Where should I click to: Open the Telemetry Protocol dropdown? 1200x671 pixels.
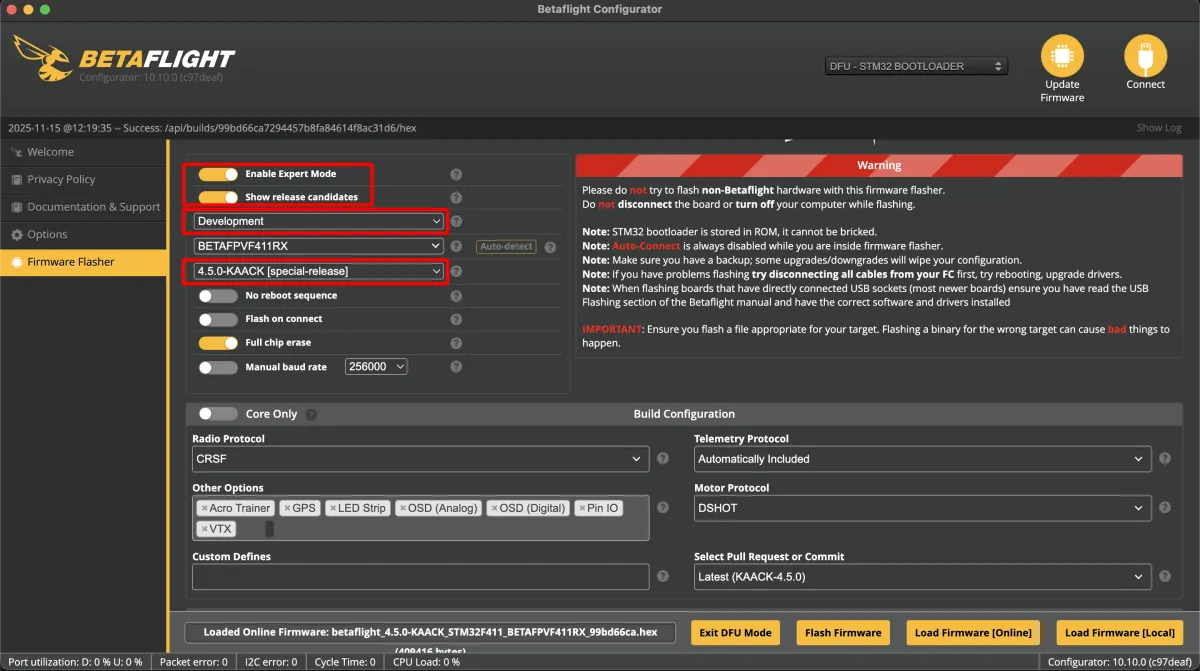click(x=922, y=459)
